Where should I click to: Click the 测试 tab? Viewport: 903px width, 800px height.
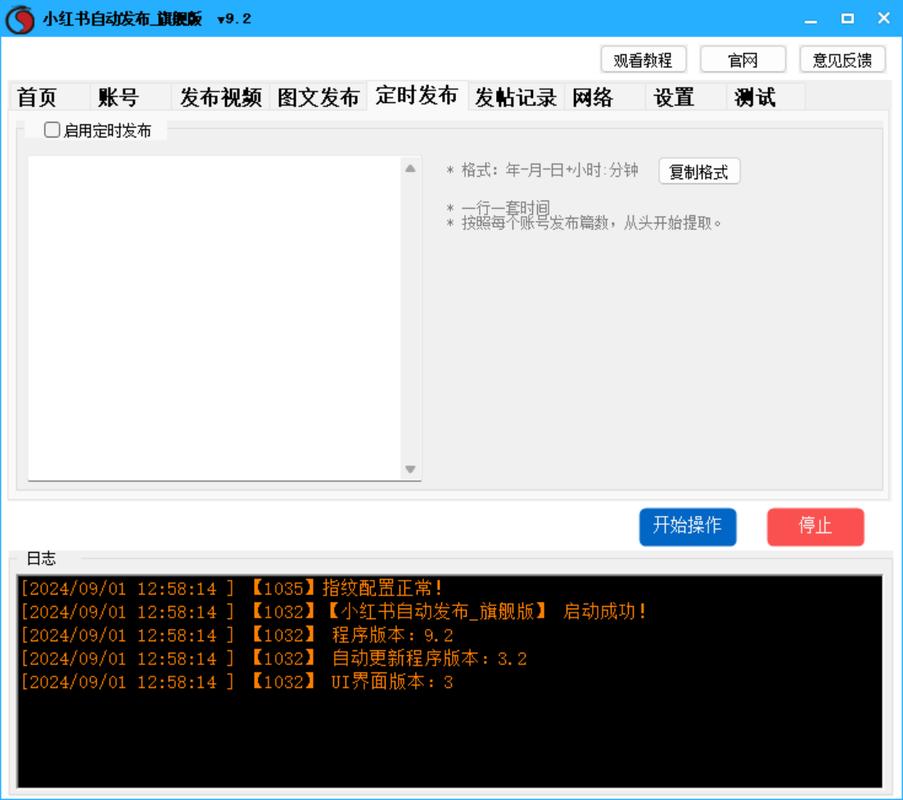coord(755,97)
